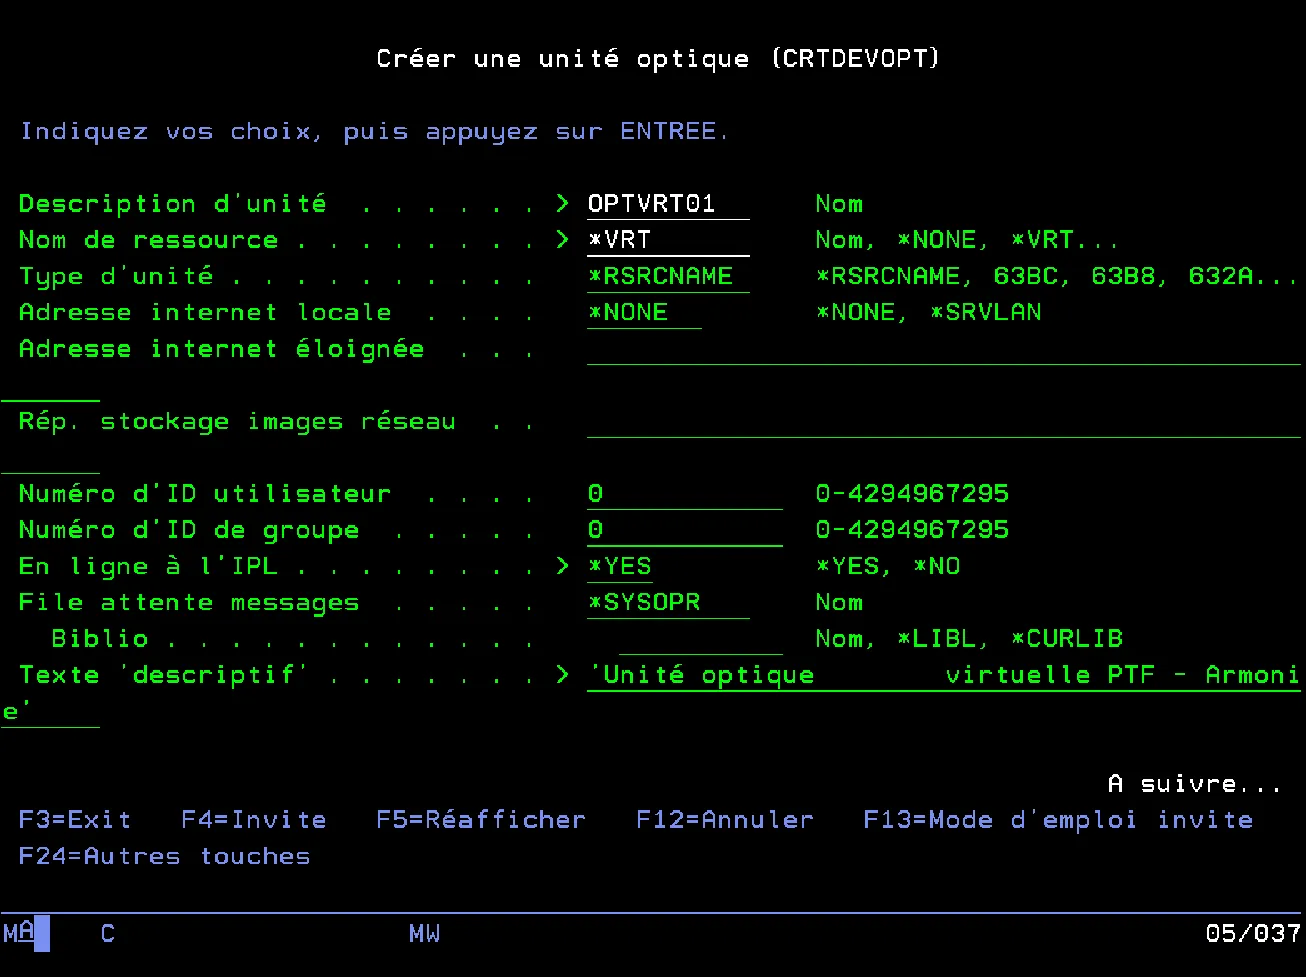The image size is (1306, 977).
Task: Click the 'Description d'unité' label
Action: click(173, 204)
